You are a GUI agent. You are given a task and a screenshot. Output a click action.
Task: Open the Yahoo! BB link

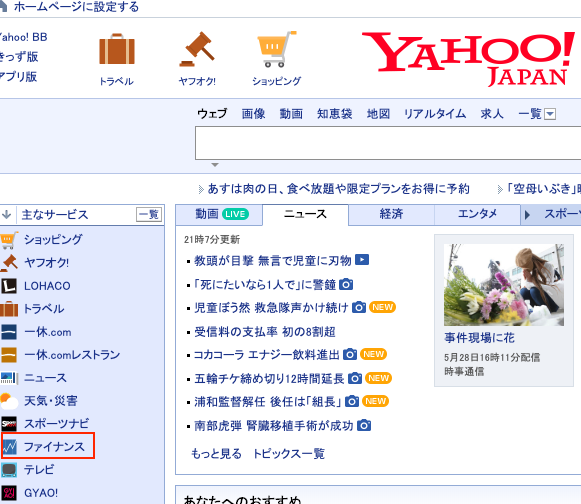click(x=24, y=37)
